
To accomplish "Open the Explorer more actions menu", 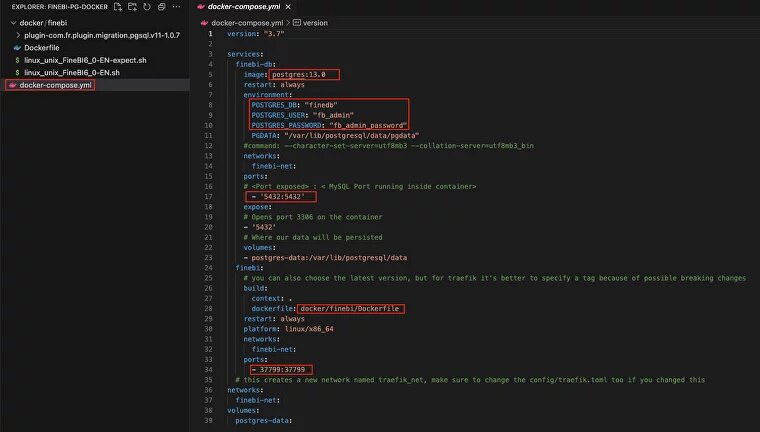I will (x=176, y=7).
